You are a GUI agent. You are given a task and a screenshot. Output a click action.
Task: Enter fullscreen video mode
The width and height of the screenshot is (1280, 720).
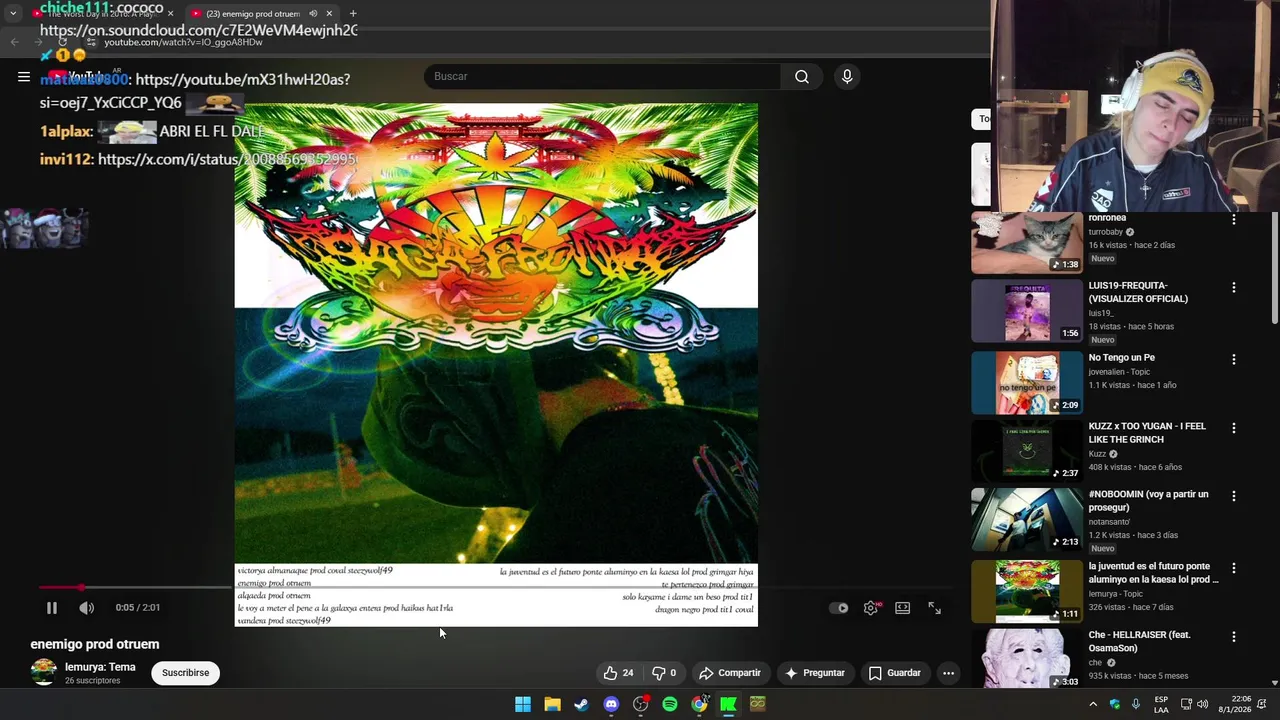coord(935,608)
